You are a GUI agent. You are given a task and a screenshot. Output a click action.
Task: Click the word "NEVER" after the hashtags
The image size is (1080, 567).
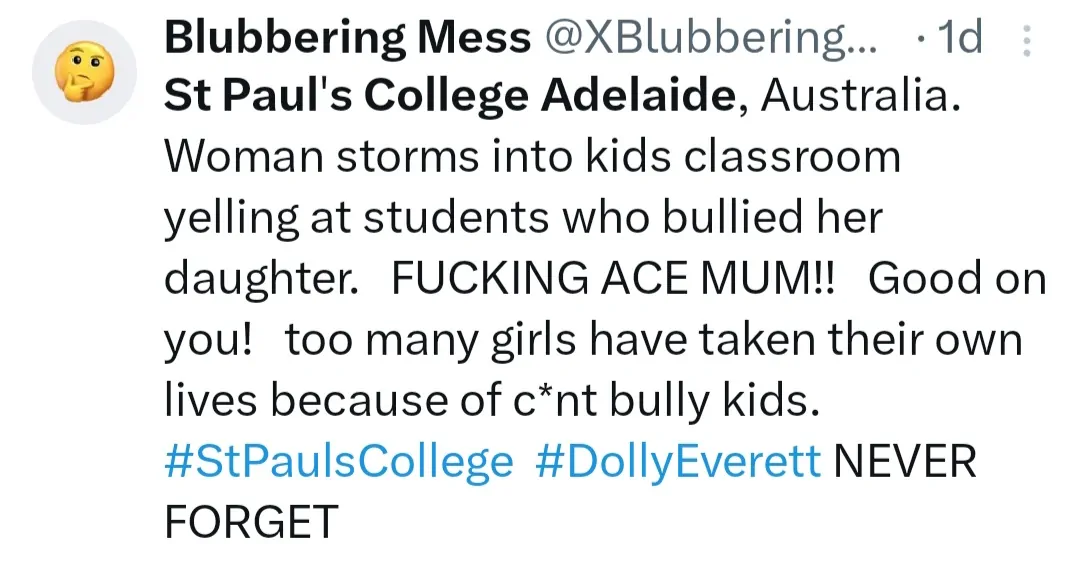[904, 462]
